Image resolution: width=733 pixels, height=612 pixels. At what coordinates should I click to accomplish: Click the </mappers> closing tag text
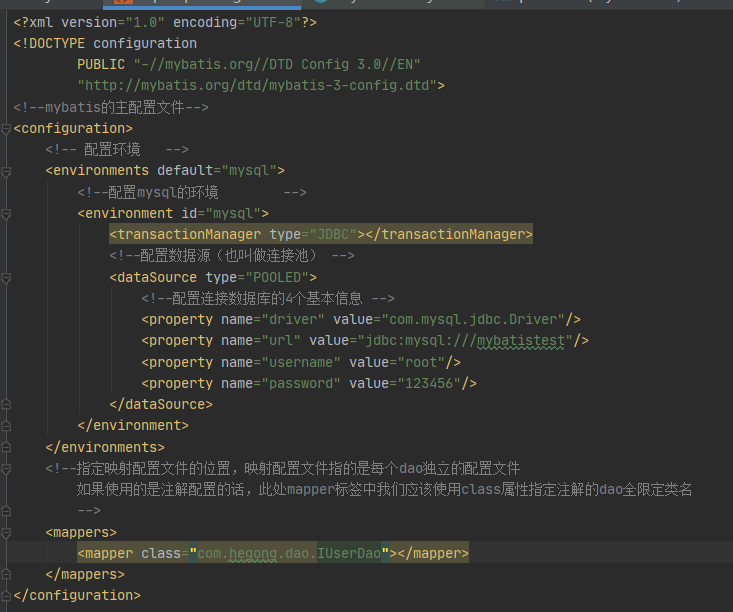[x=85, y=575]
